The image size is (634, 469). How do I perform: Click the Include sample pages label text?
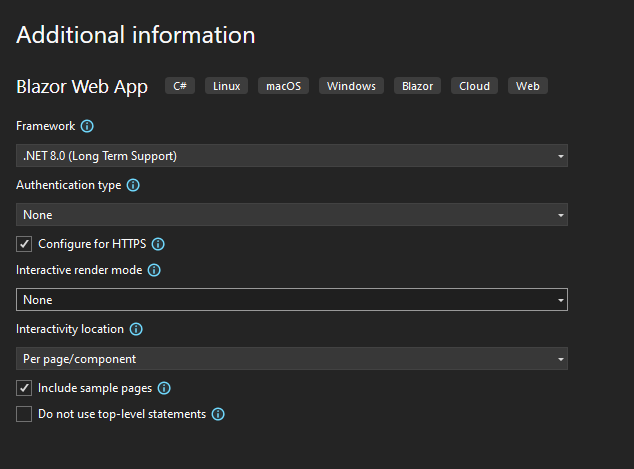point(95,388)
